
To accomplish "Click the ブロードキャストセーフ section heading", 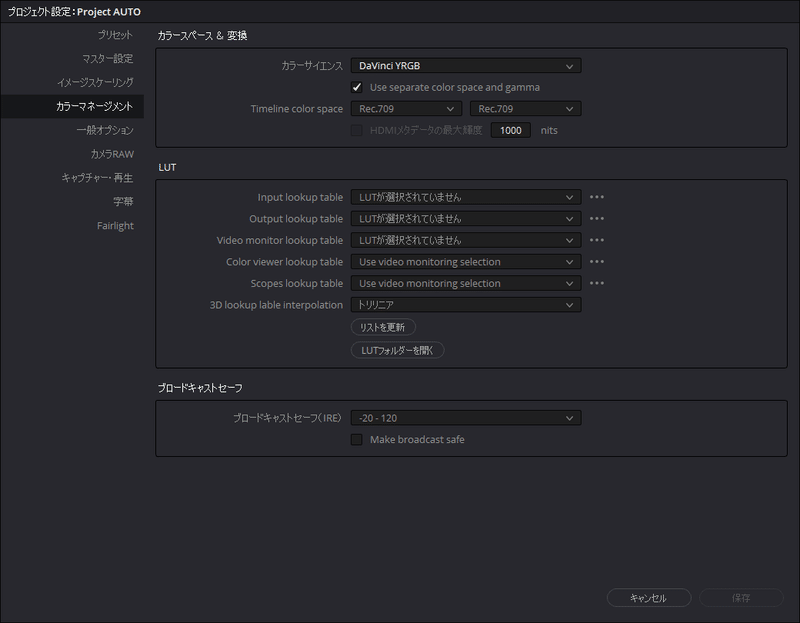I will [x=200, y=388].
